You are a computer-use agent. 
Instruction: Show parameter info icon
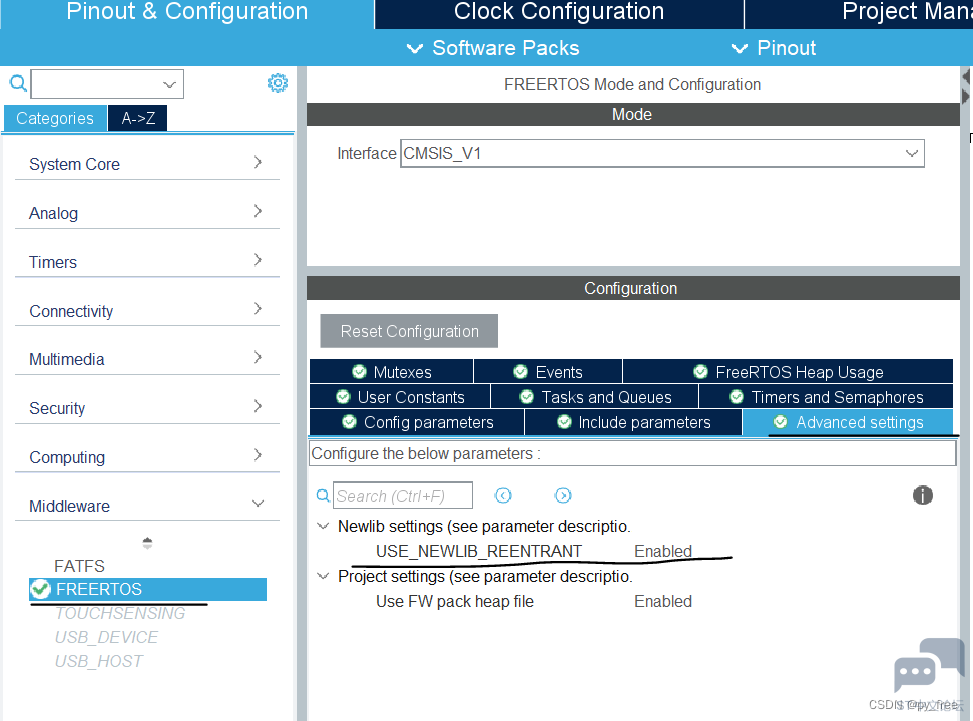click(x=923, y=495)
